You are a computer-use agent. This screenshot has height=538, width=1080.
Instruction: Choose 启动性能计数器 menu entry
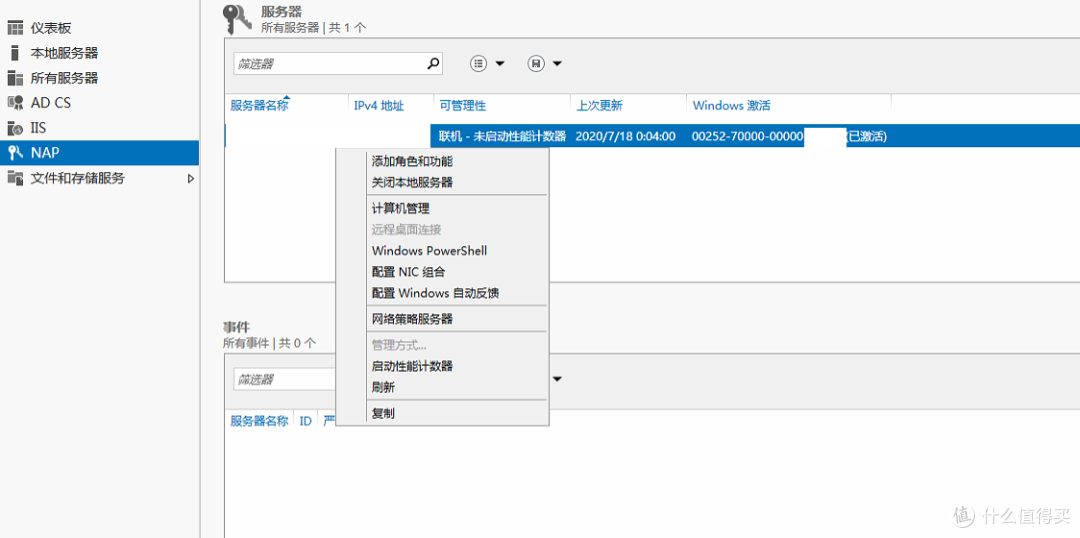point(412,366)
